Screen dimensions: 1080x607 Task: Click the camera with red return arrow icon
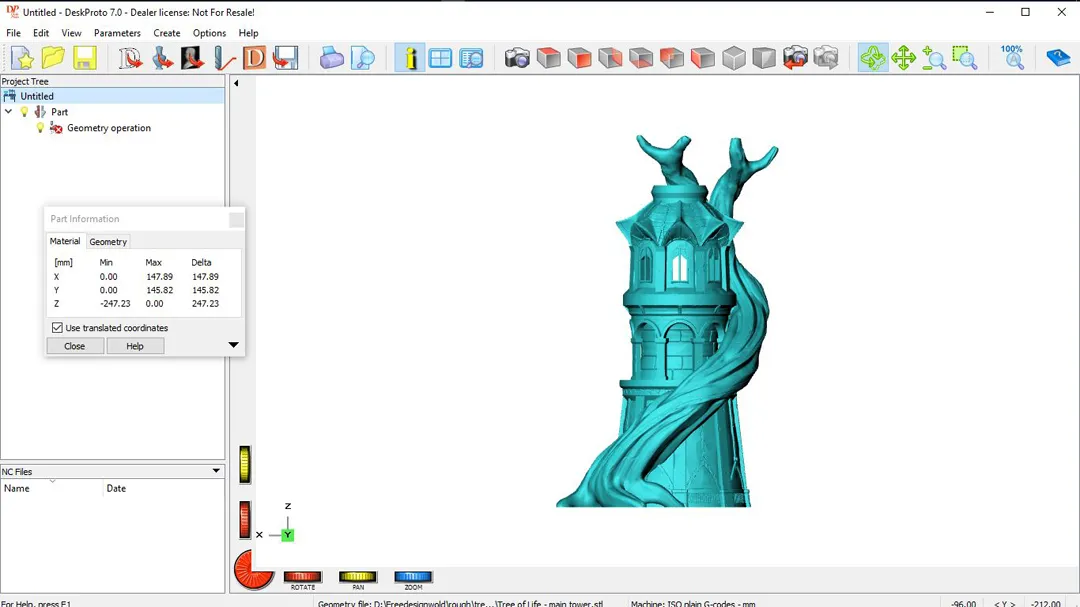click(x=795, y=58)
